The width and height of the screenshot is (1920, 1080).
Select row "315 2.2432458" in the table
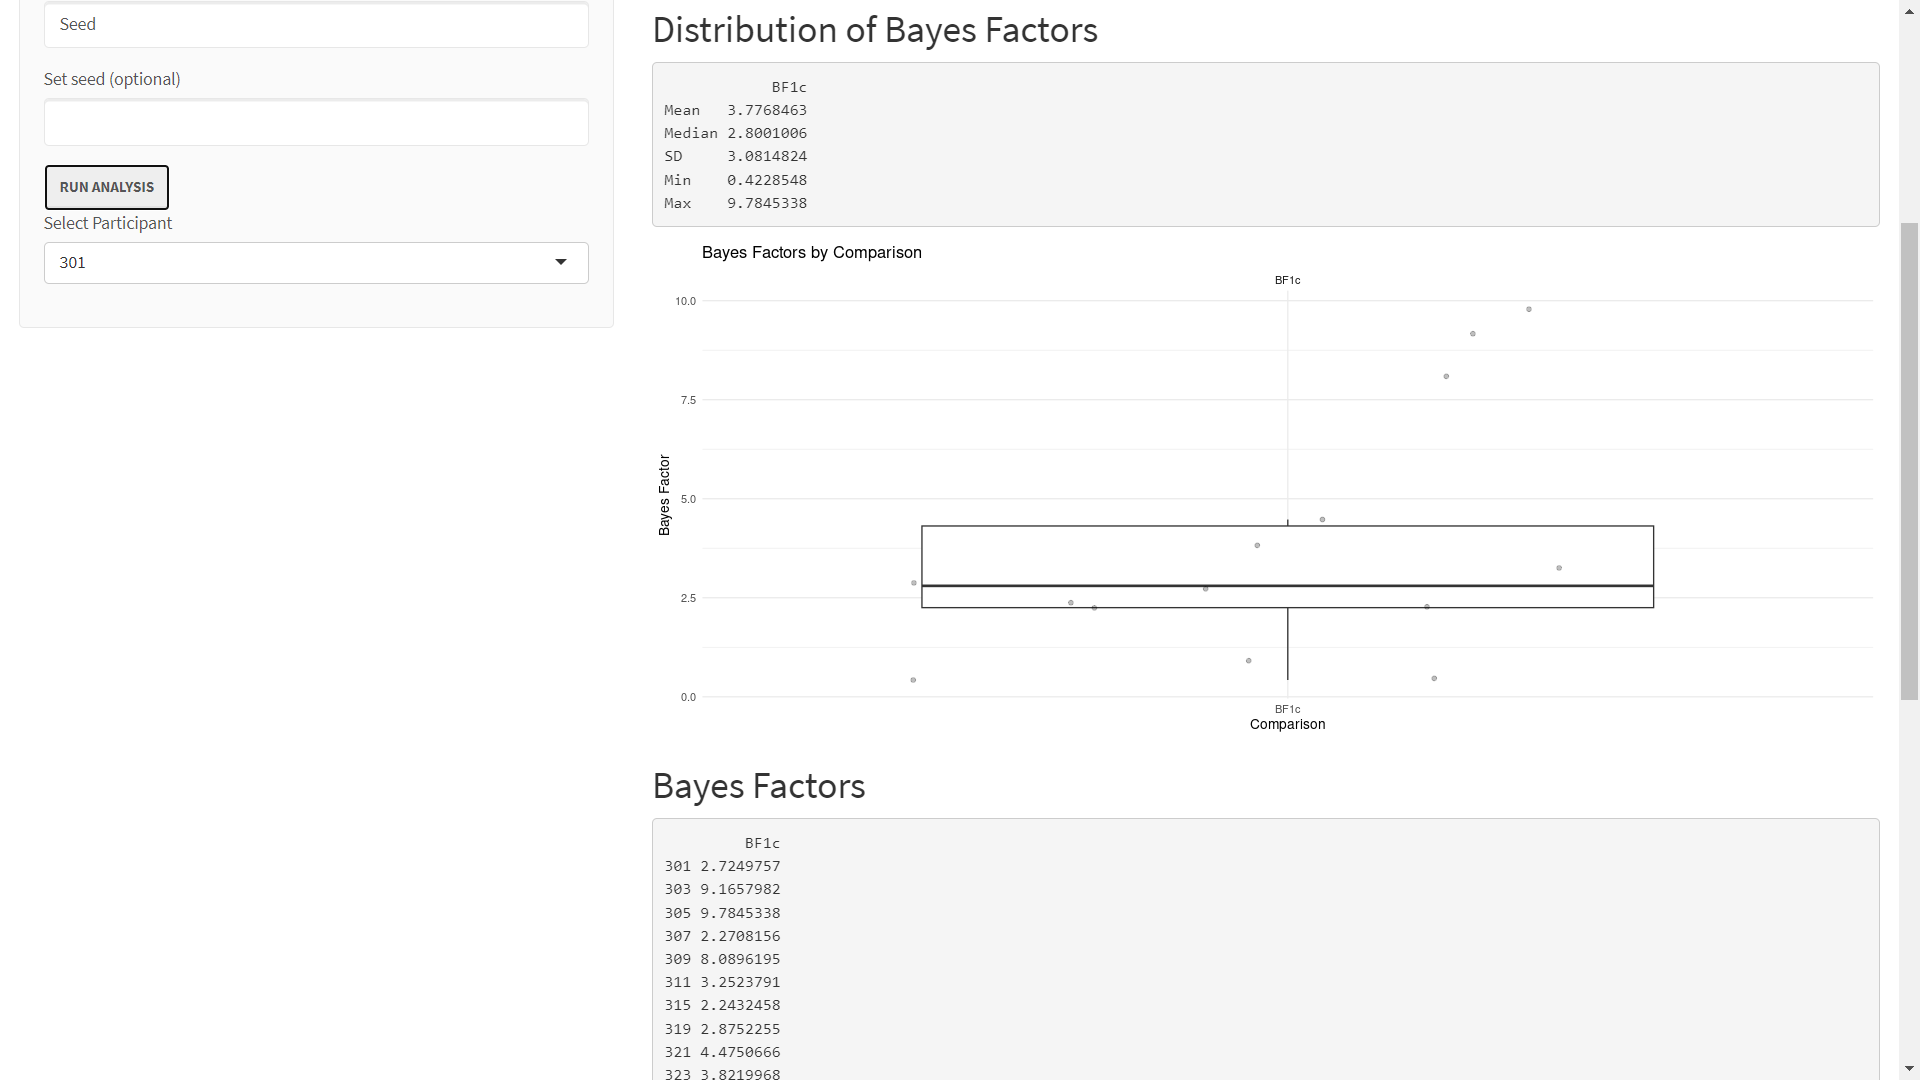pyautogui.click(x=722, y=1005)
